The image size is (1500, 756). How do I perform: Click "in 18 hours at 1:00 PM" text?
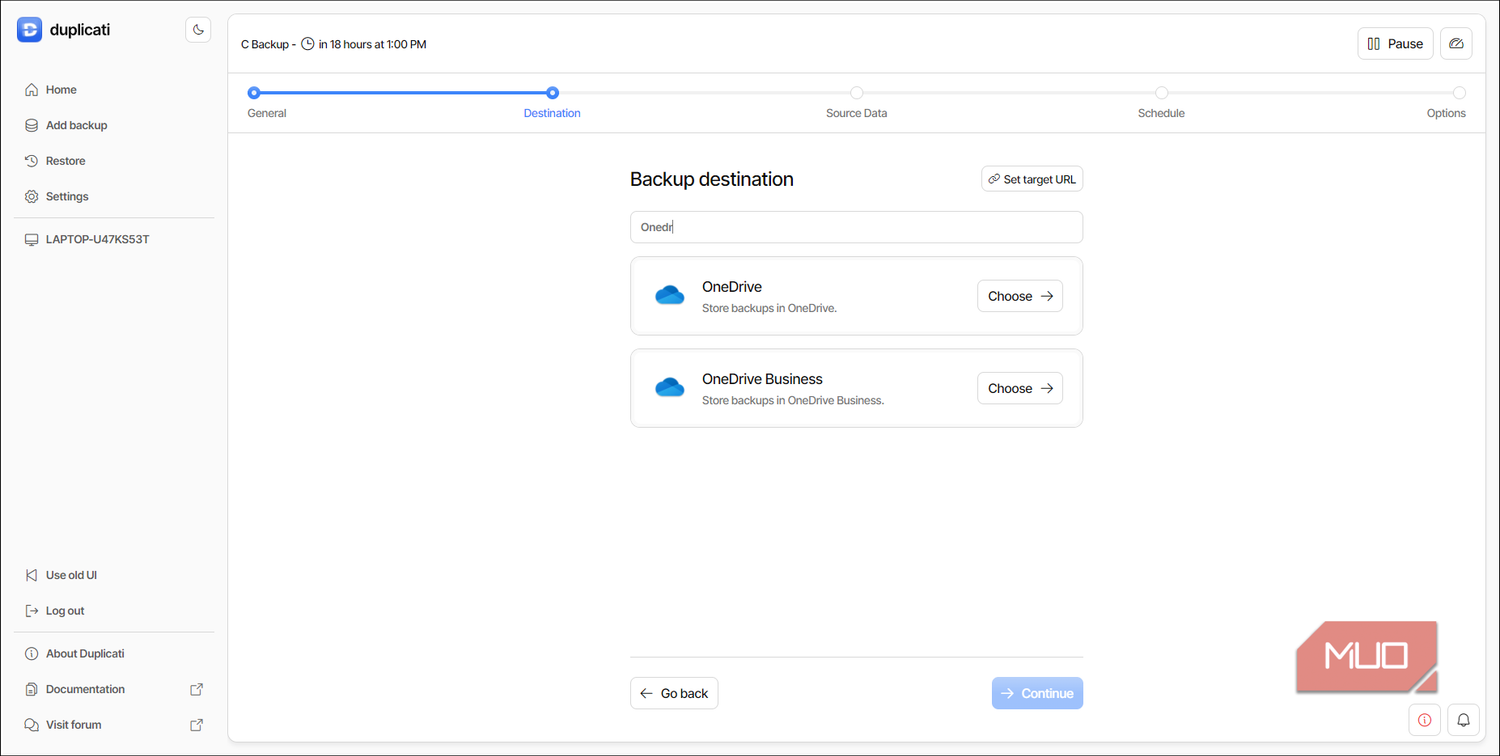tap(373, 44)
